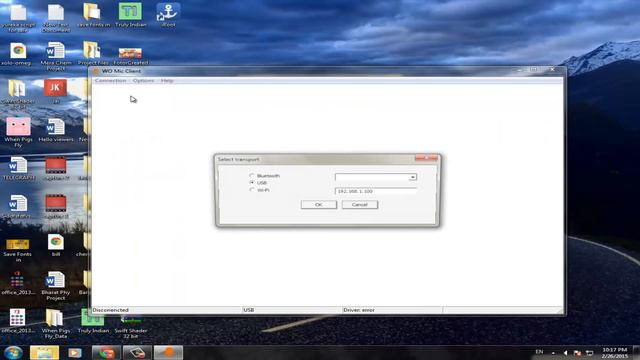Open the Truly Indian icon at desktop top

coord(130,15)
